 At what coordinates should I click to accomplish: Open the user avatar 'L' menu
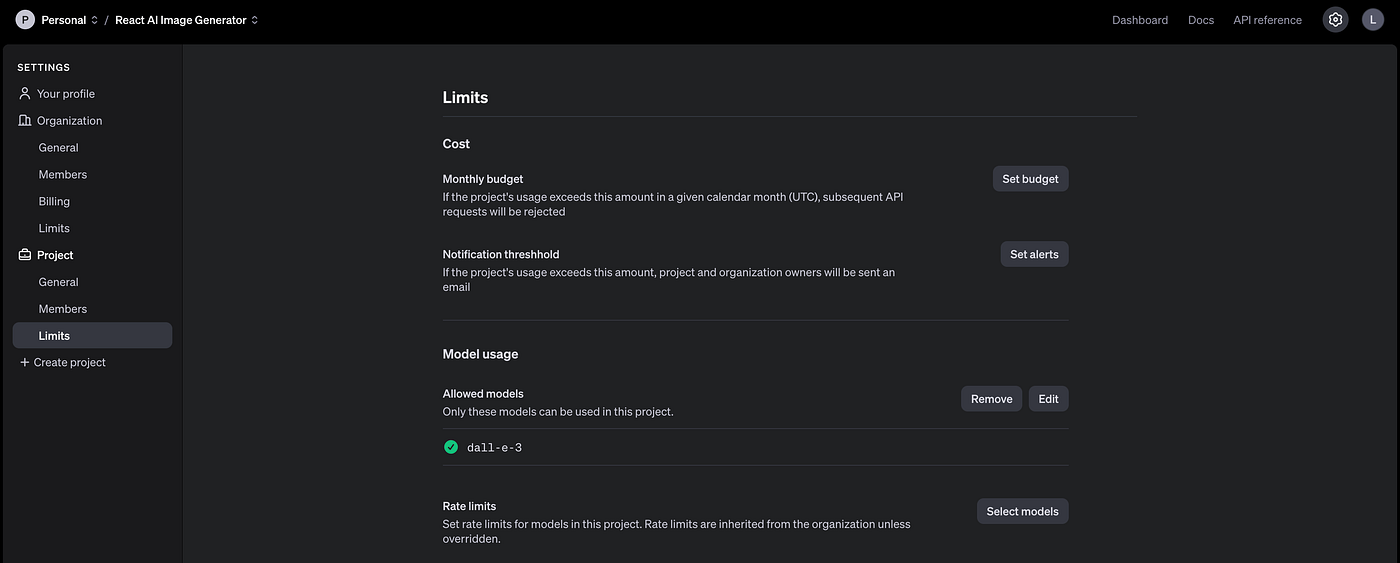(1373, 20)
